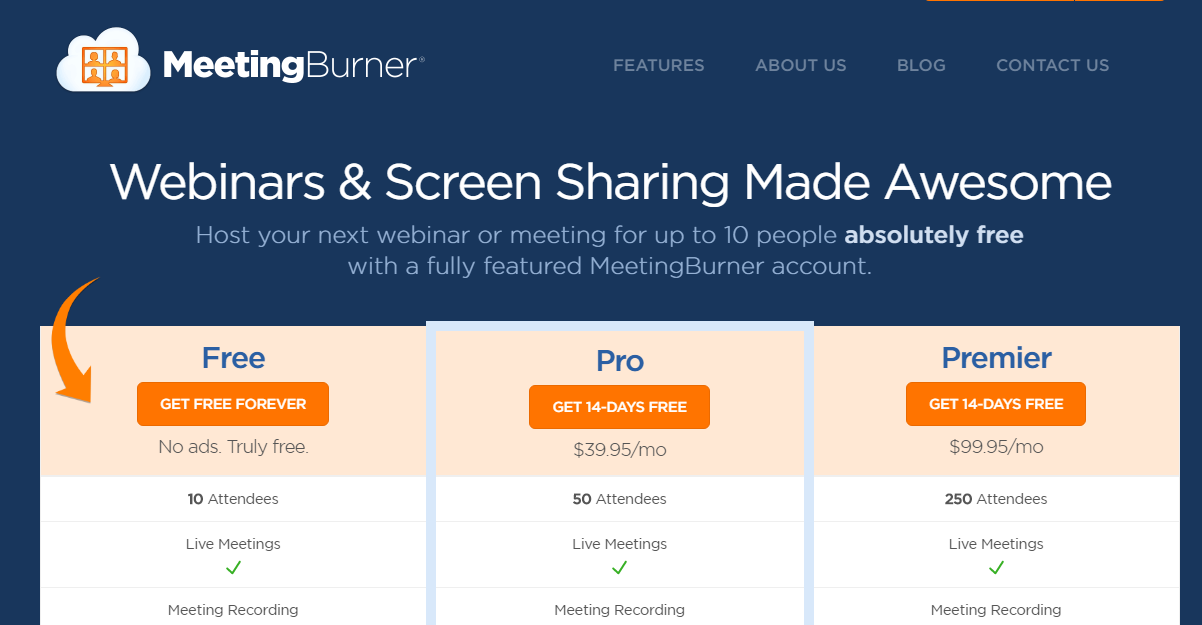Viewport: 1202px width, 625px height.
Task: Click 'Live Meetings' label in Pro column
Action: [x=620, y=544]
